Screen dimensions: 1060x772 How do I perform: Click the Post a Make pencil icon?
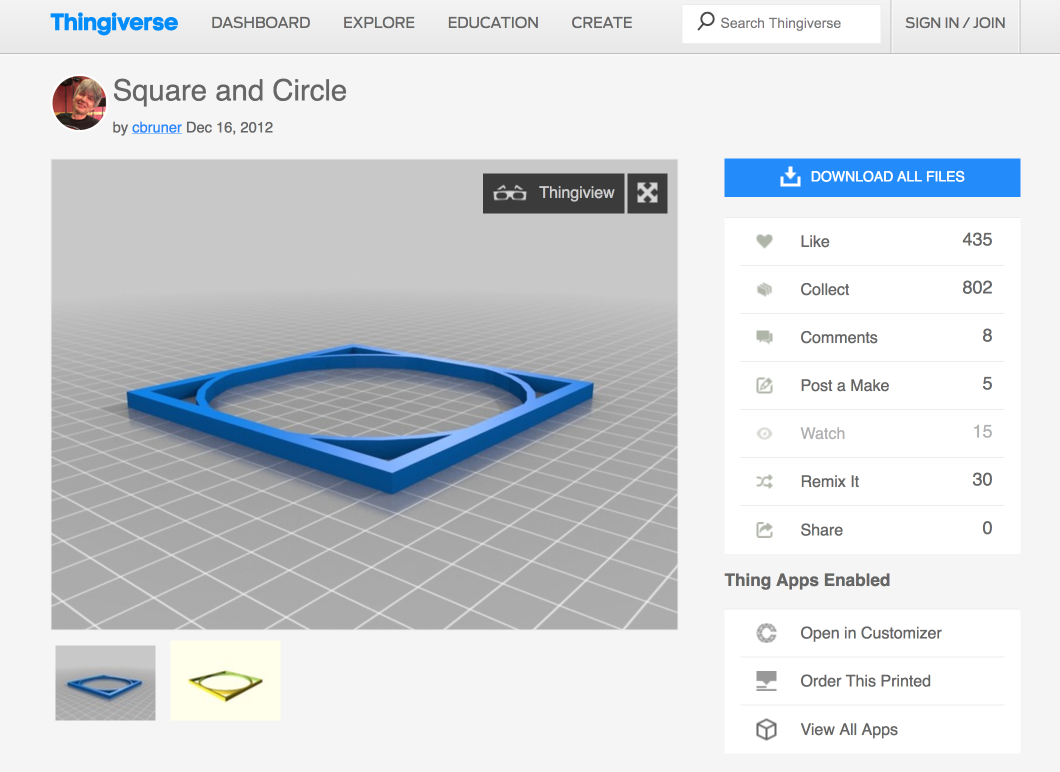pos(764,385)
